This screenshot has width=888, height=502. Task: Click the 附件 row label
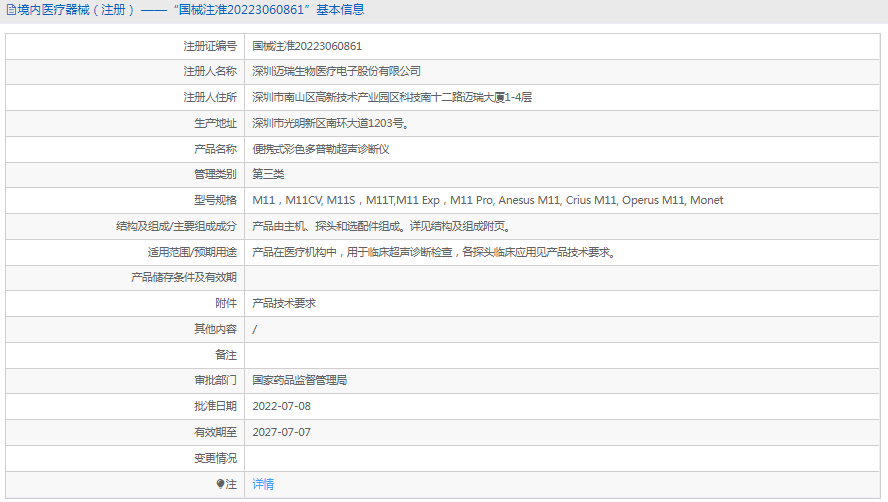point(226,304)
